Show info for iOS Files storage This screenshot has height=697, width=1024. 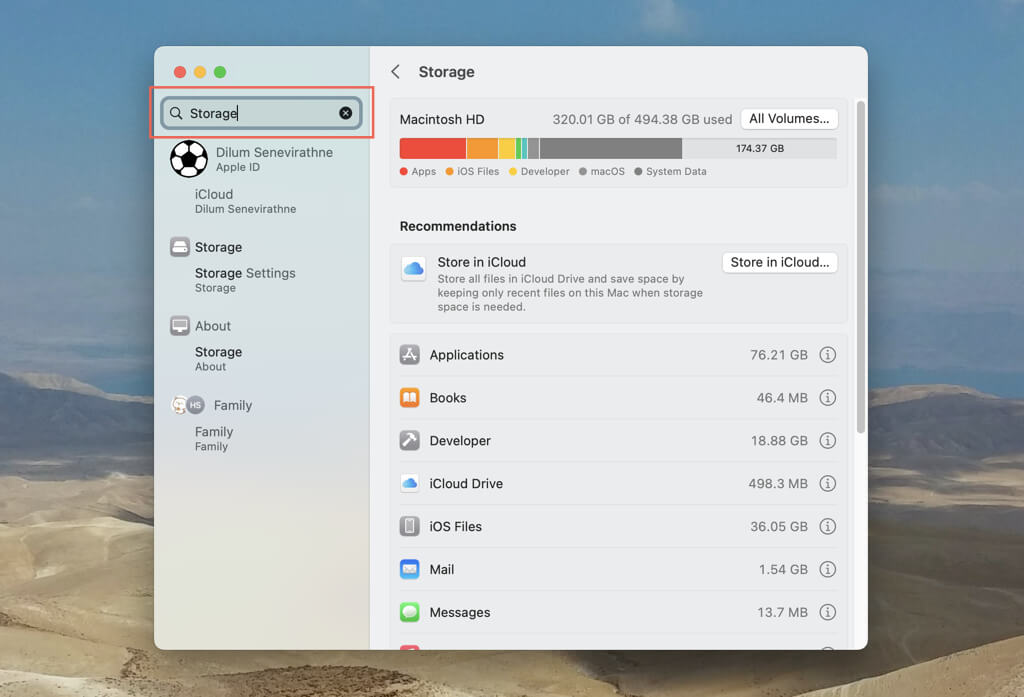point(827,527)
